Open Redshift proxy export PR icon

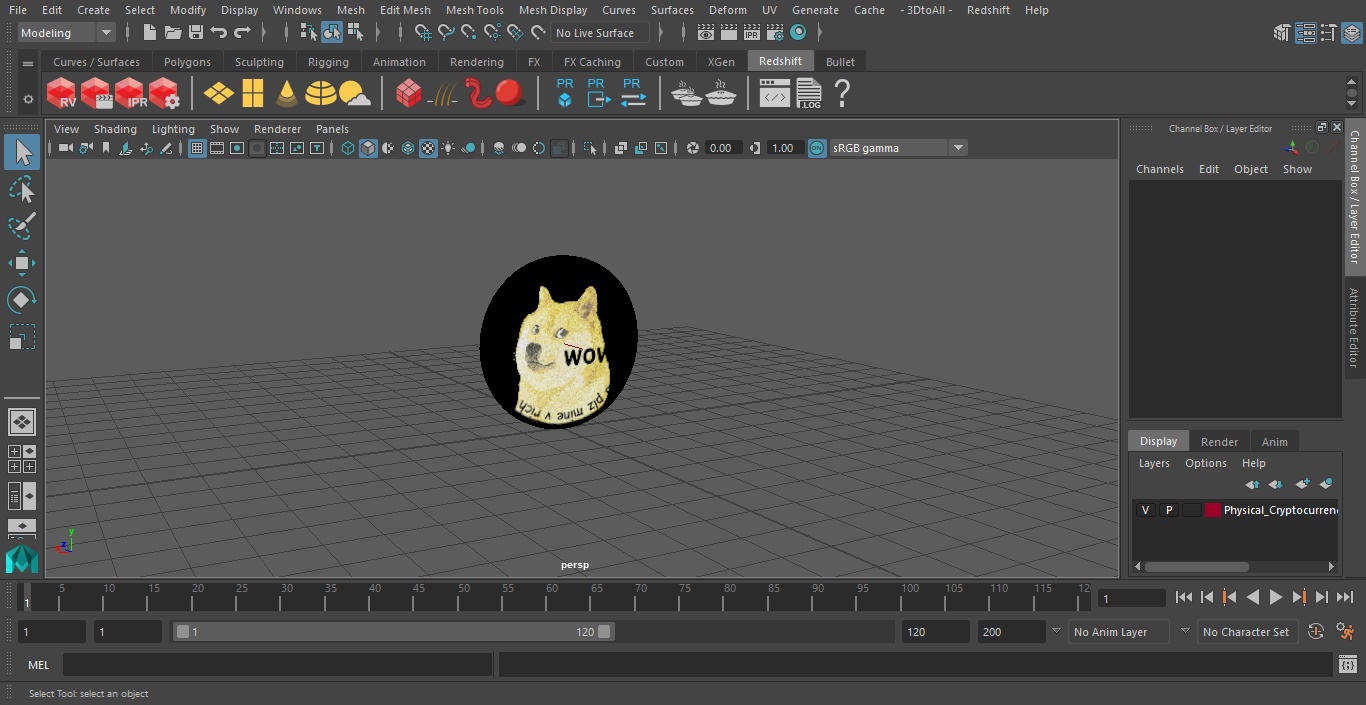point(598,93)
